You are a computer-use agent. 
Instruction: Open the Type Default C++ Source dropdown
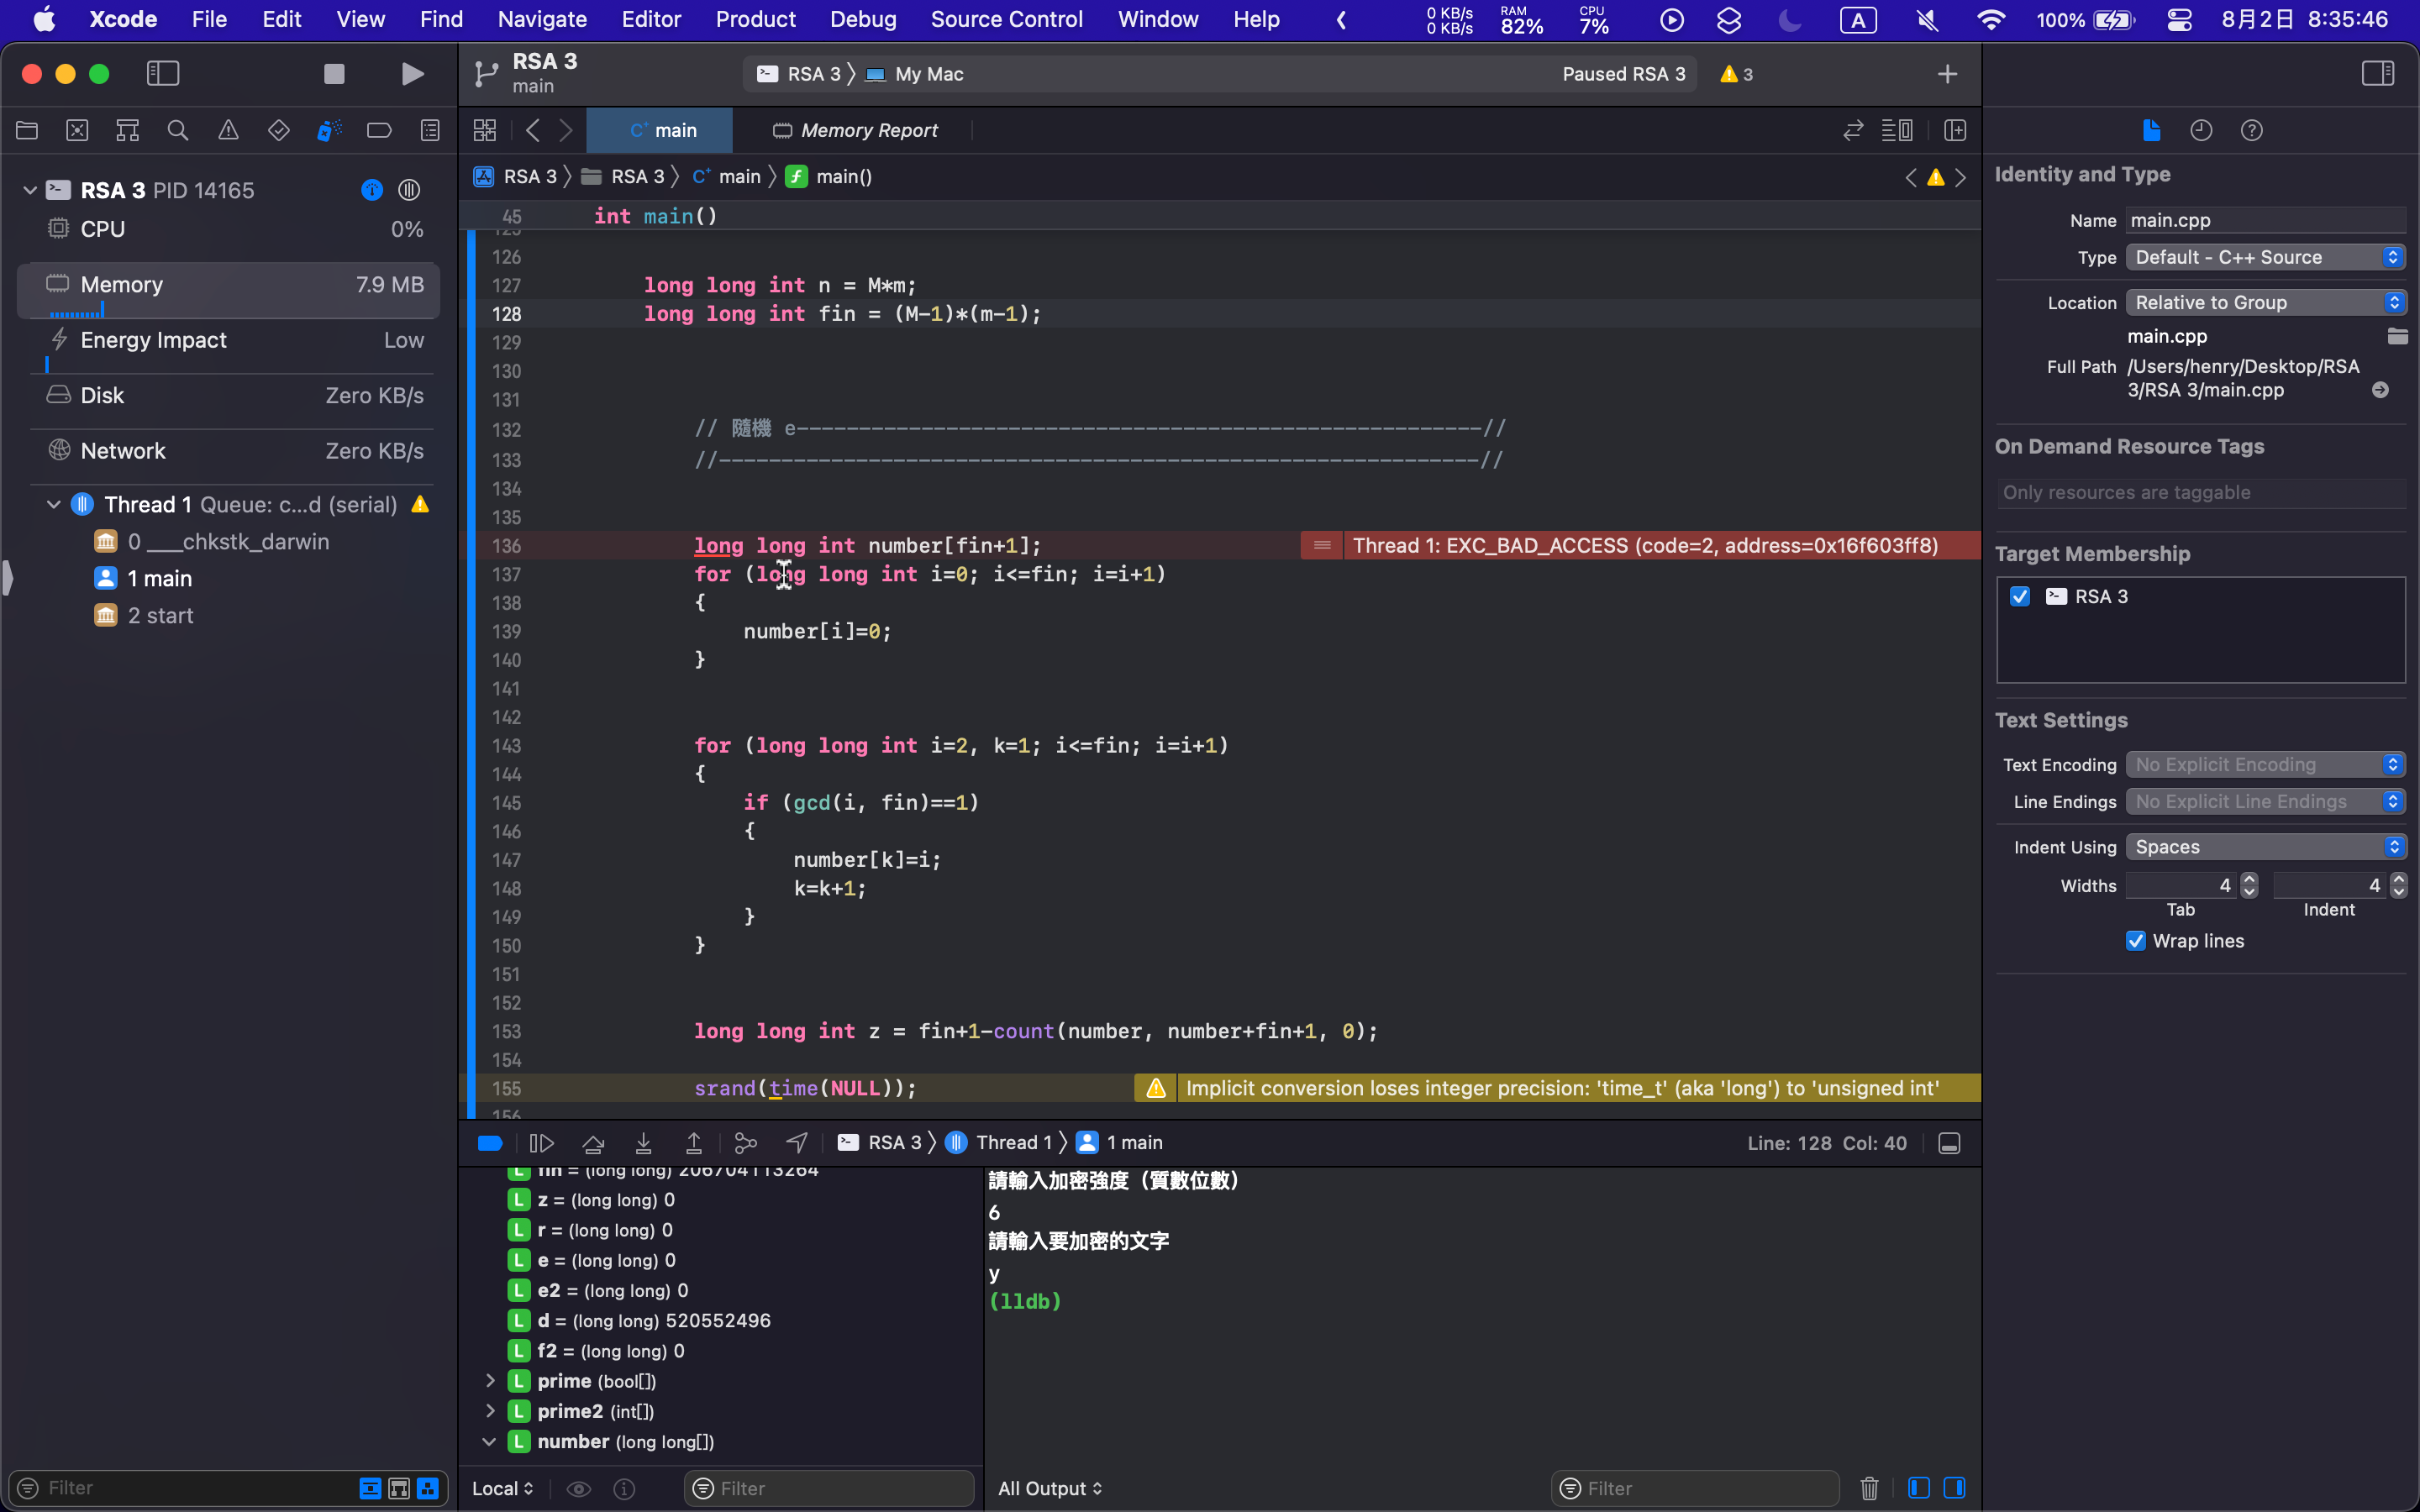tap(2265, 257)
